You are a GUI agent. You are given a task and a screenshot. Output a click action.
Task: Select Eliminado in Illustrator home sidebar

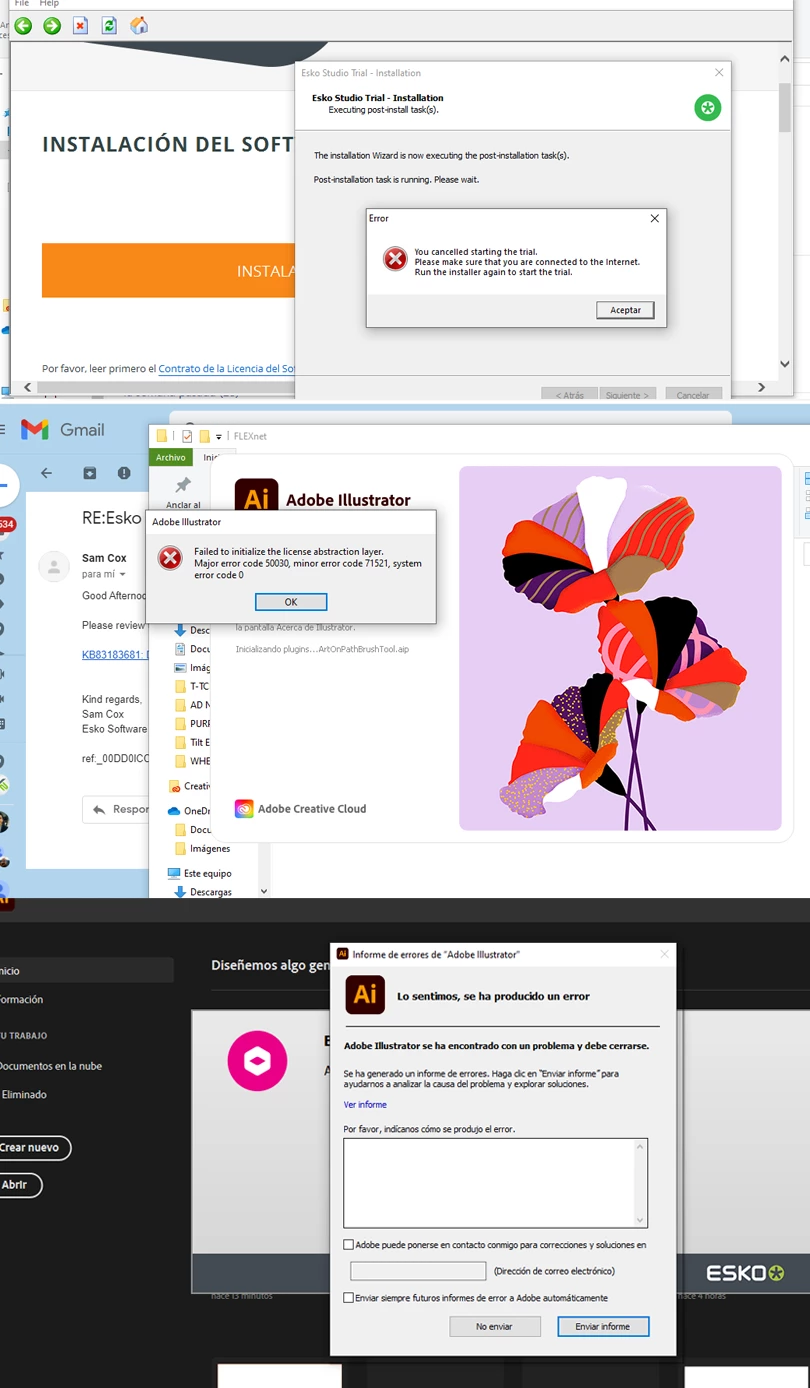click(x=24, y=1095)
